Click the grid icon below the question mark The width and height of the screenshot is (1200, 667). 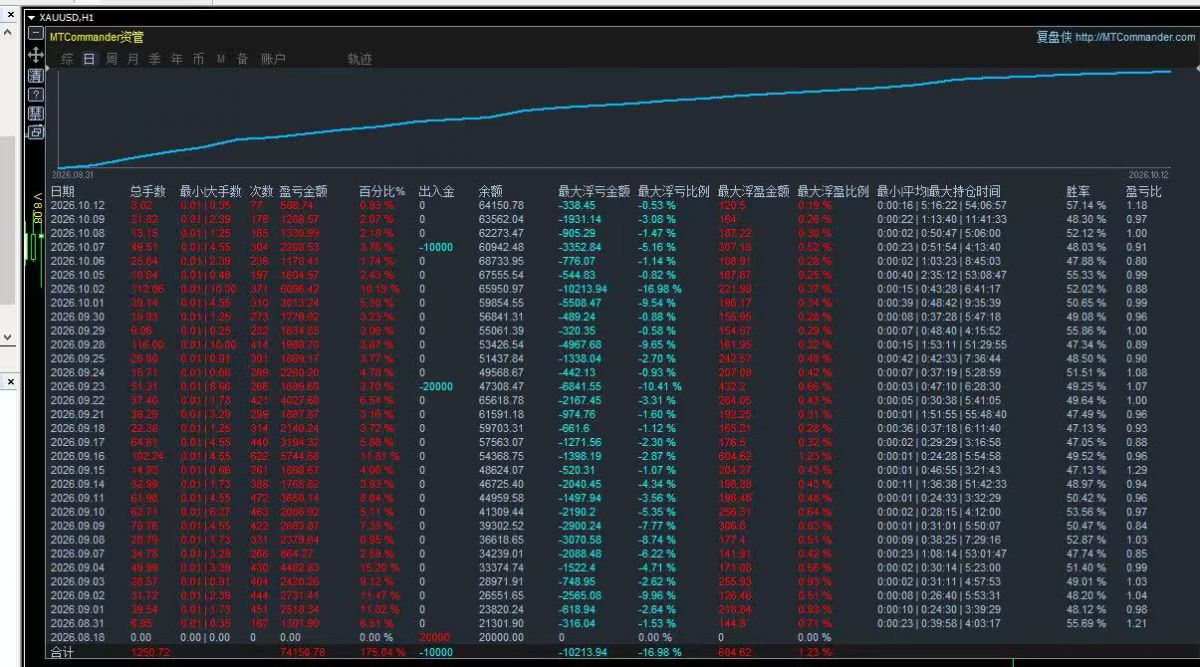pos(36,113)
